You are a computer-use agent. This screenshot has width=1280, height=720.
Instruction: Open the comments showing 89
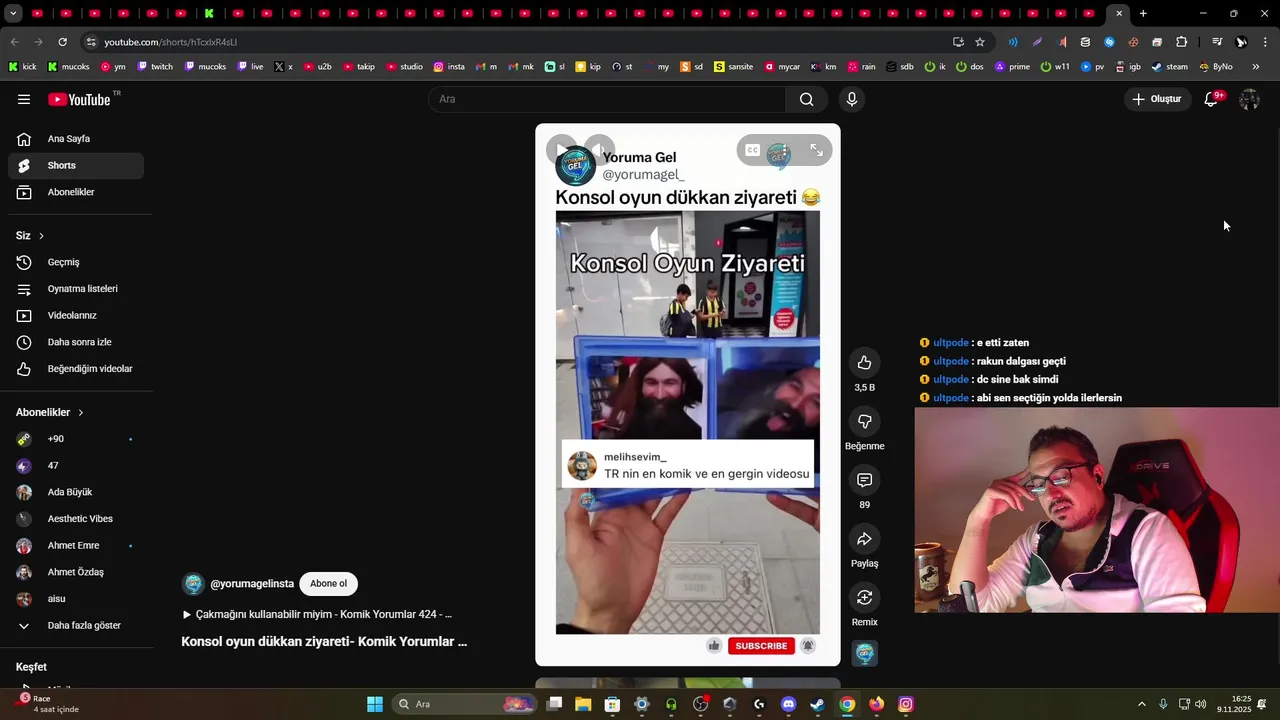[864, 481]
